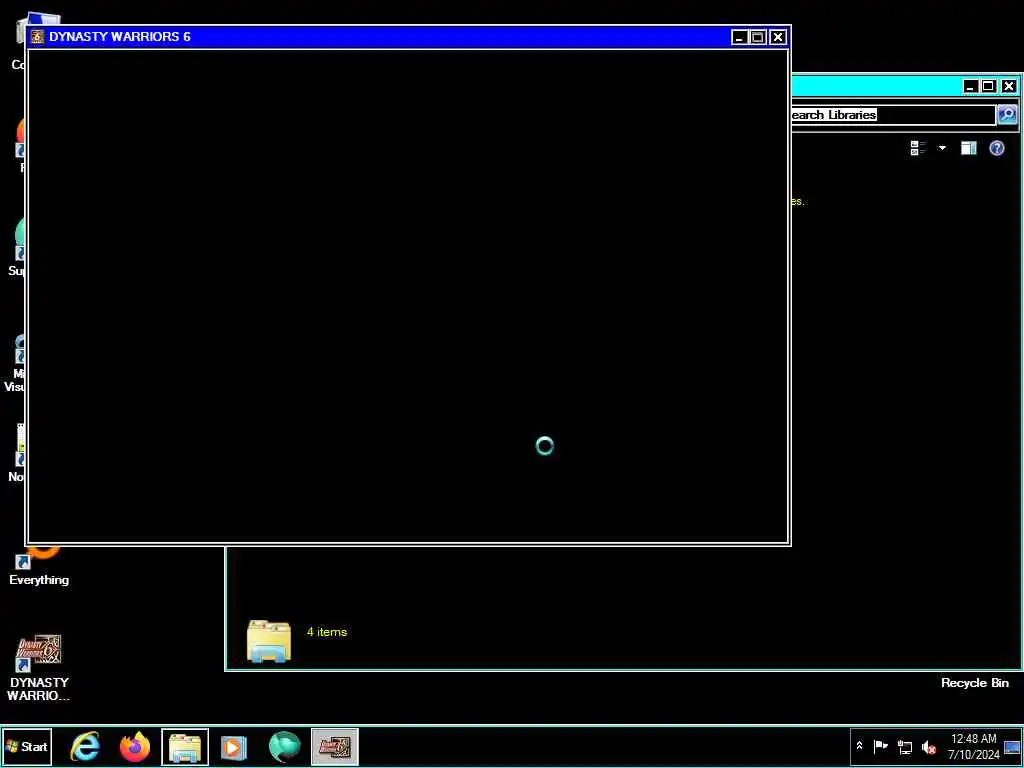The width and height of the screenshot is (1024, 768).
Task: Minimize the Libraries window
Action: [971, 86]
